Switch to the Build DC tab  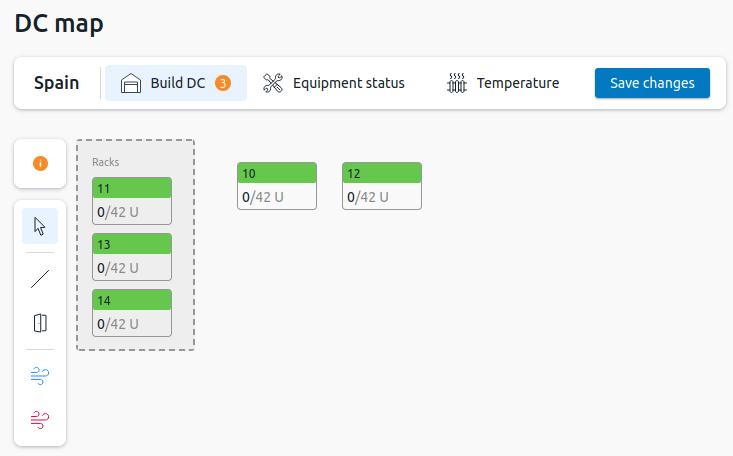(177, 83)
